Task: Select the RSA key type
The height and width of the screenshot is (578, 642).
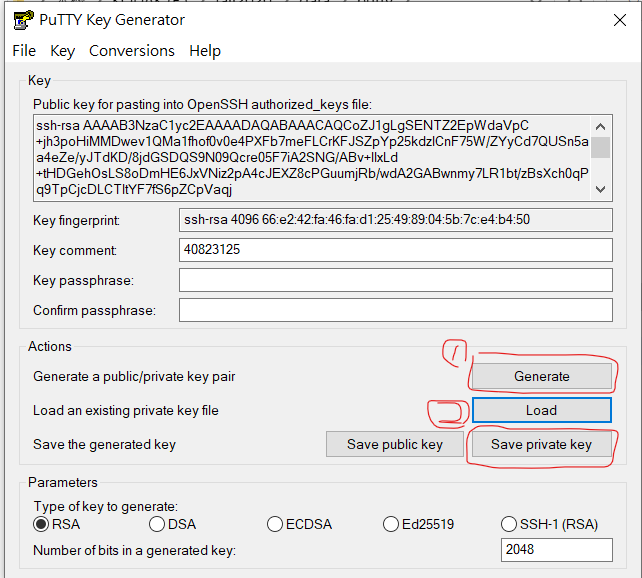Action: coord(56,524)
